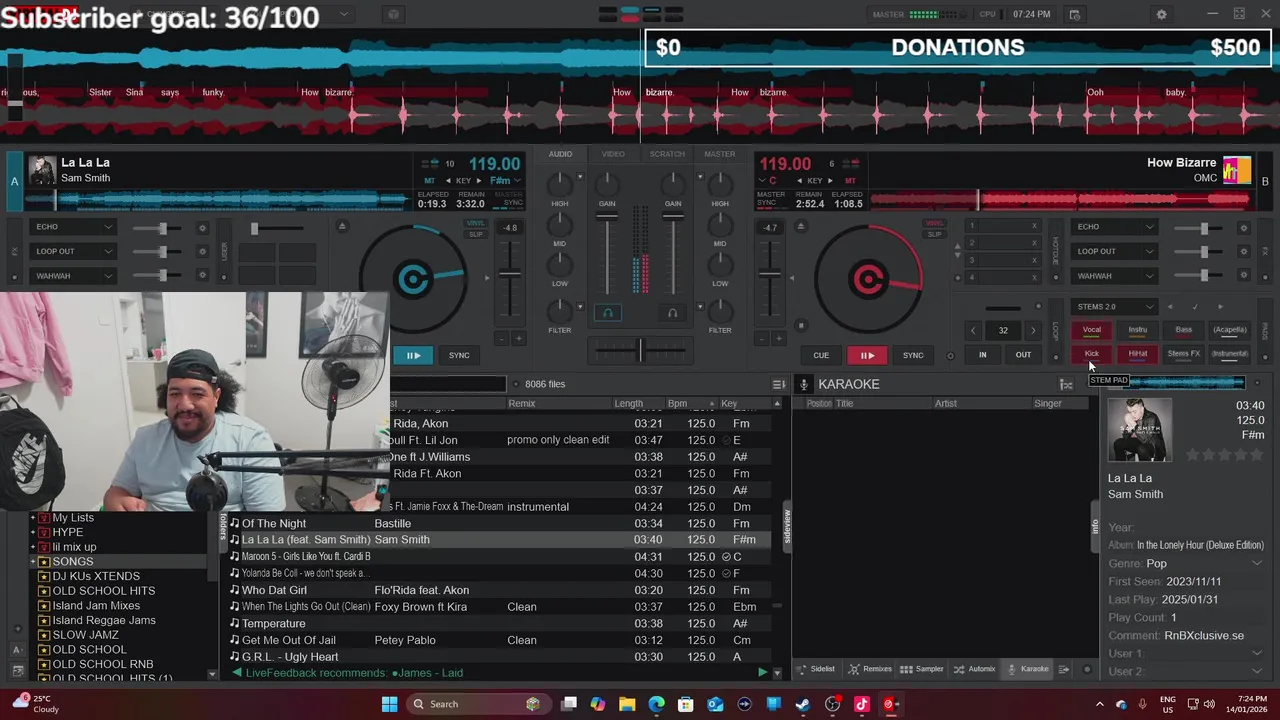Image resolution: width=1280 pixels, height=720 pixels.
Task: Open the Sidelist tab
Action: [816, 669]
